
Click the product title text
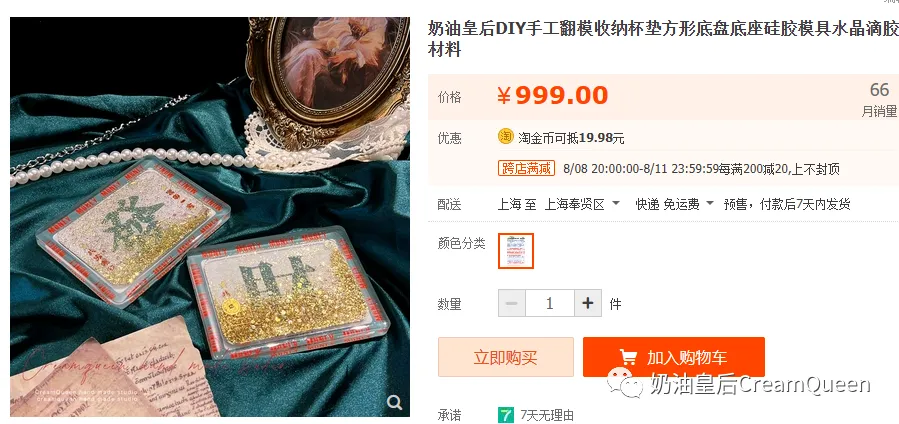(662, 39)
